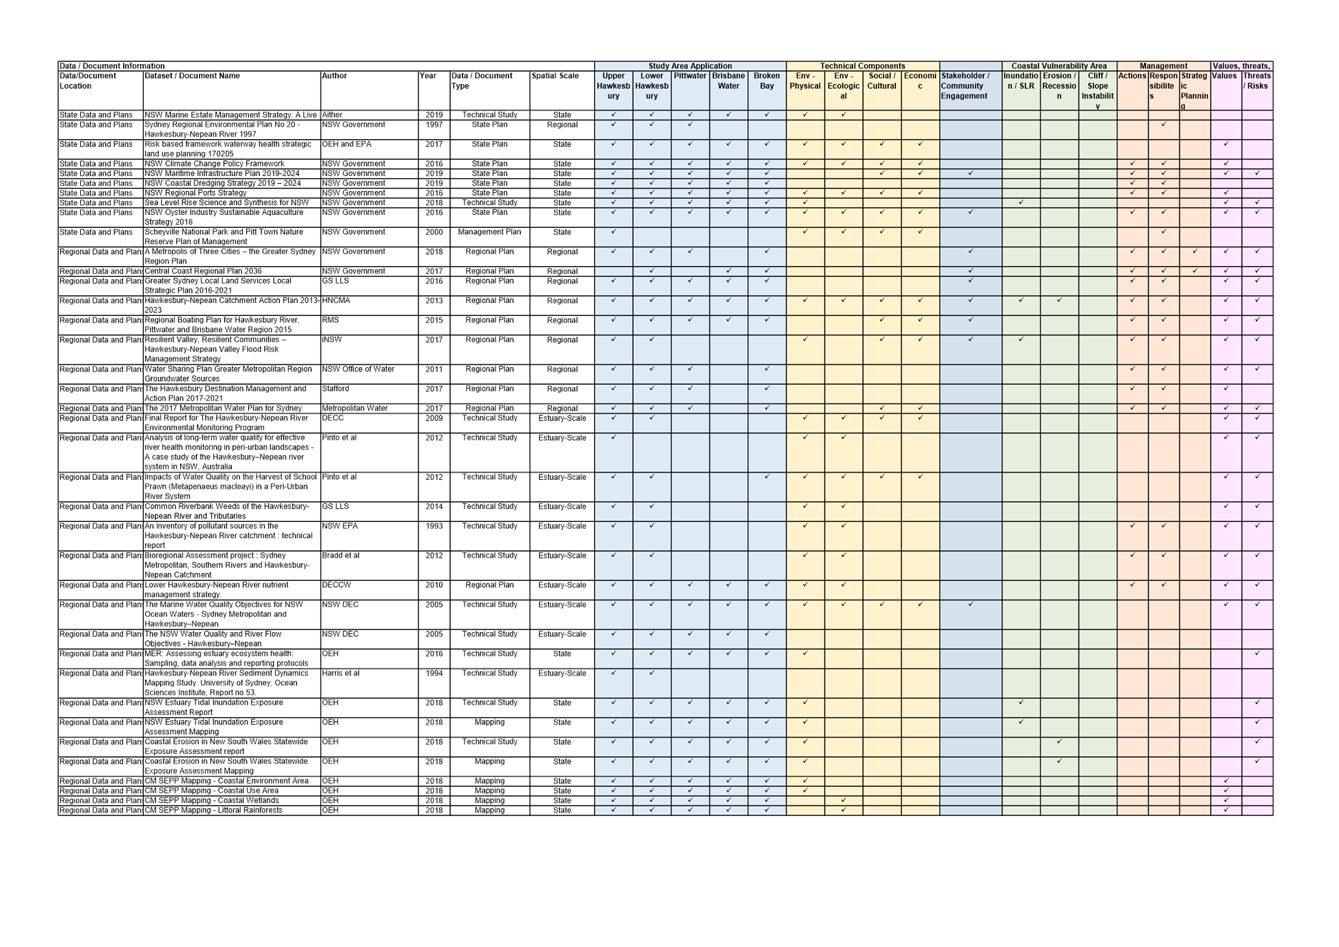
Task: Select the 'Broken Bay' column header
Action: (767, 90)
